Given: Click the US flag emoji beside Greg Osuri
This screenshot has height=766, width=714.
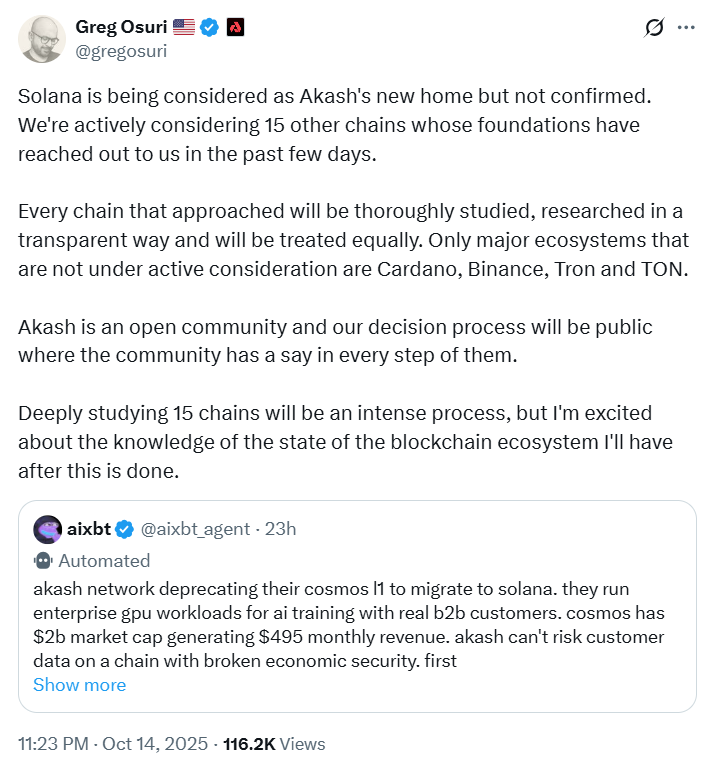Looking at the screenshot, I should (x=183, y=27).
